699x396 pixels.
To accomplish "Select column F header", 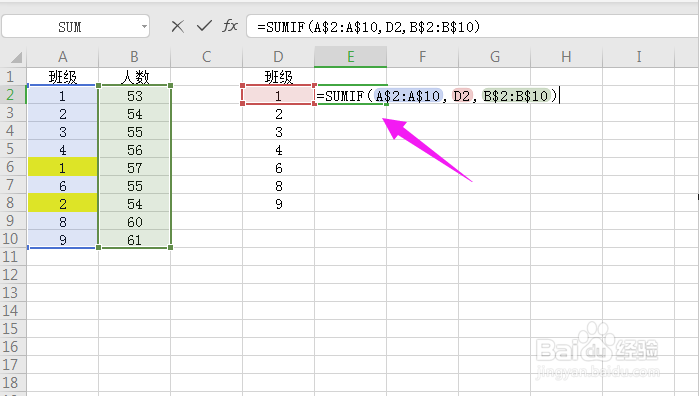I will pos(422,57).
